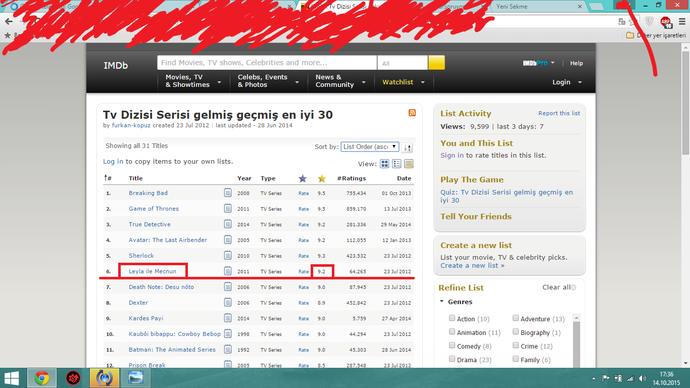The image size is (690, 388).
Task: Click Create a new list link
Action: [x=472, y=266]
